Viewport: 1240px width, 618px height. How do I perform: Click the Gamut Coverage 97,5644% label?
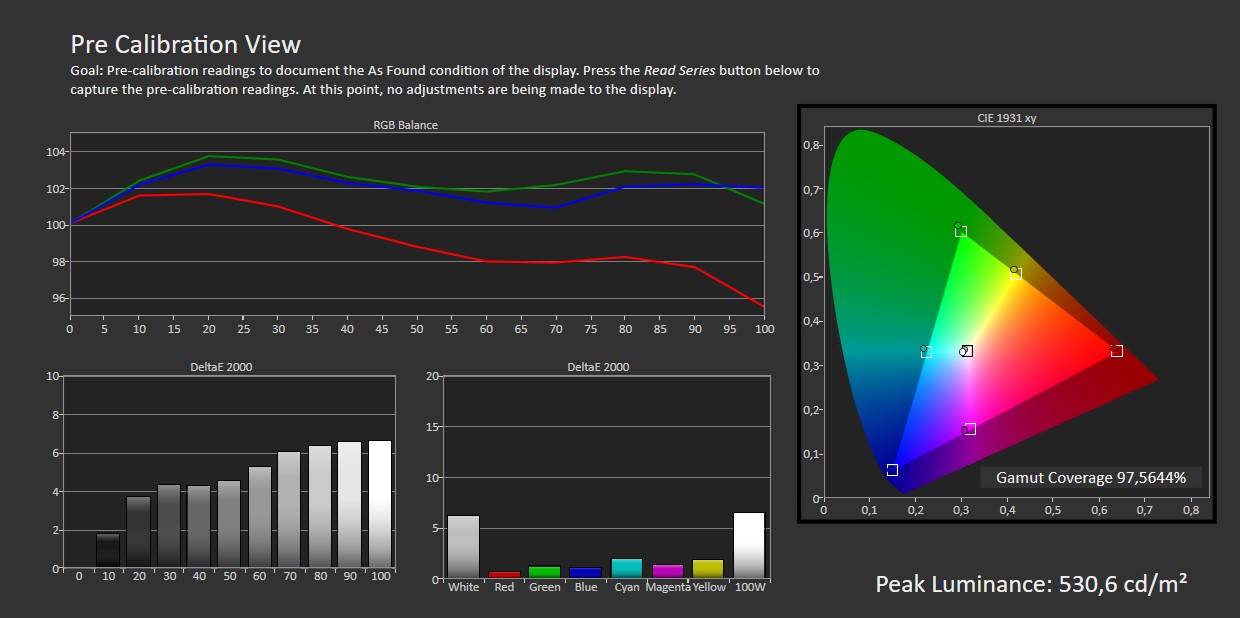[x=1090, y=478]
